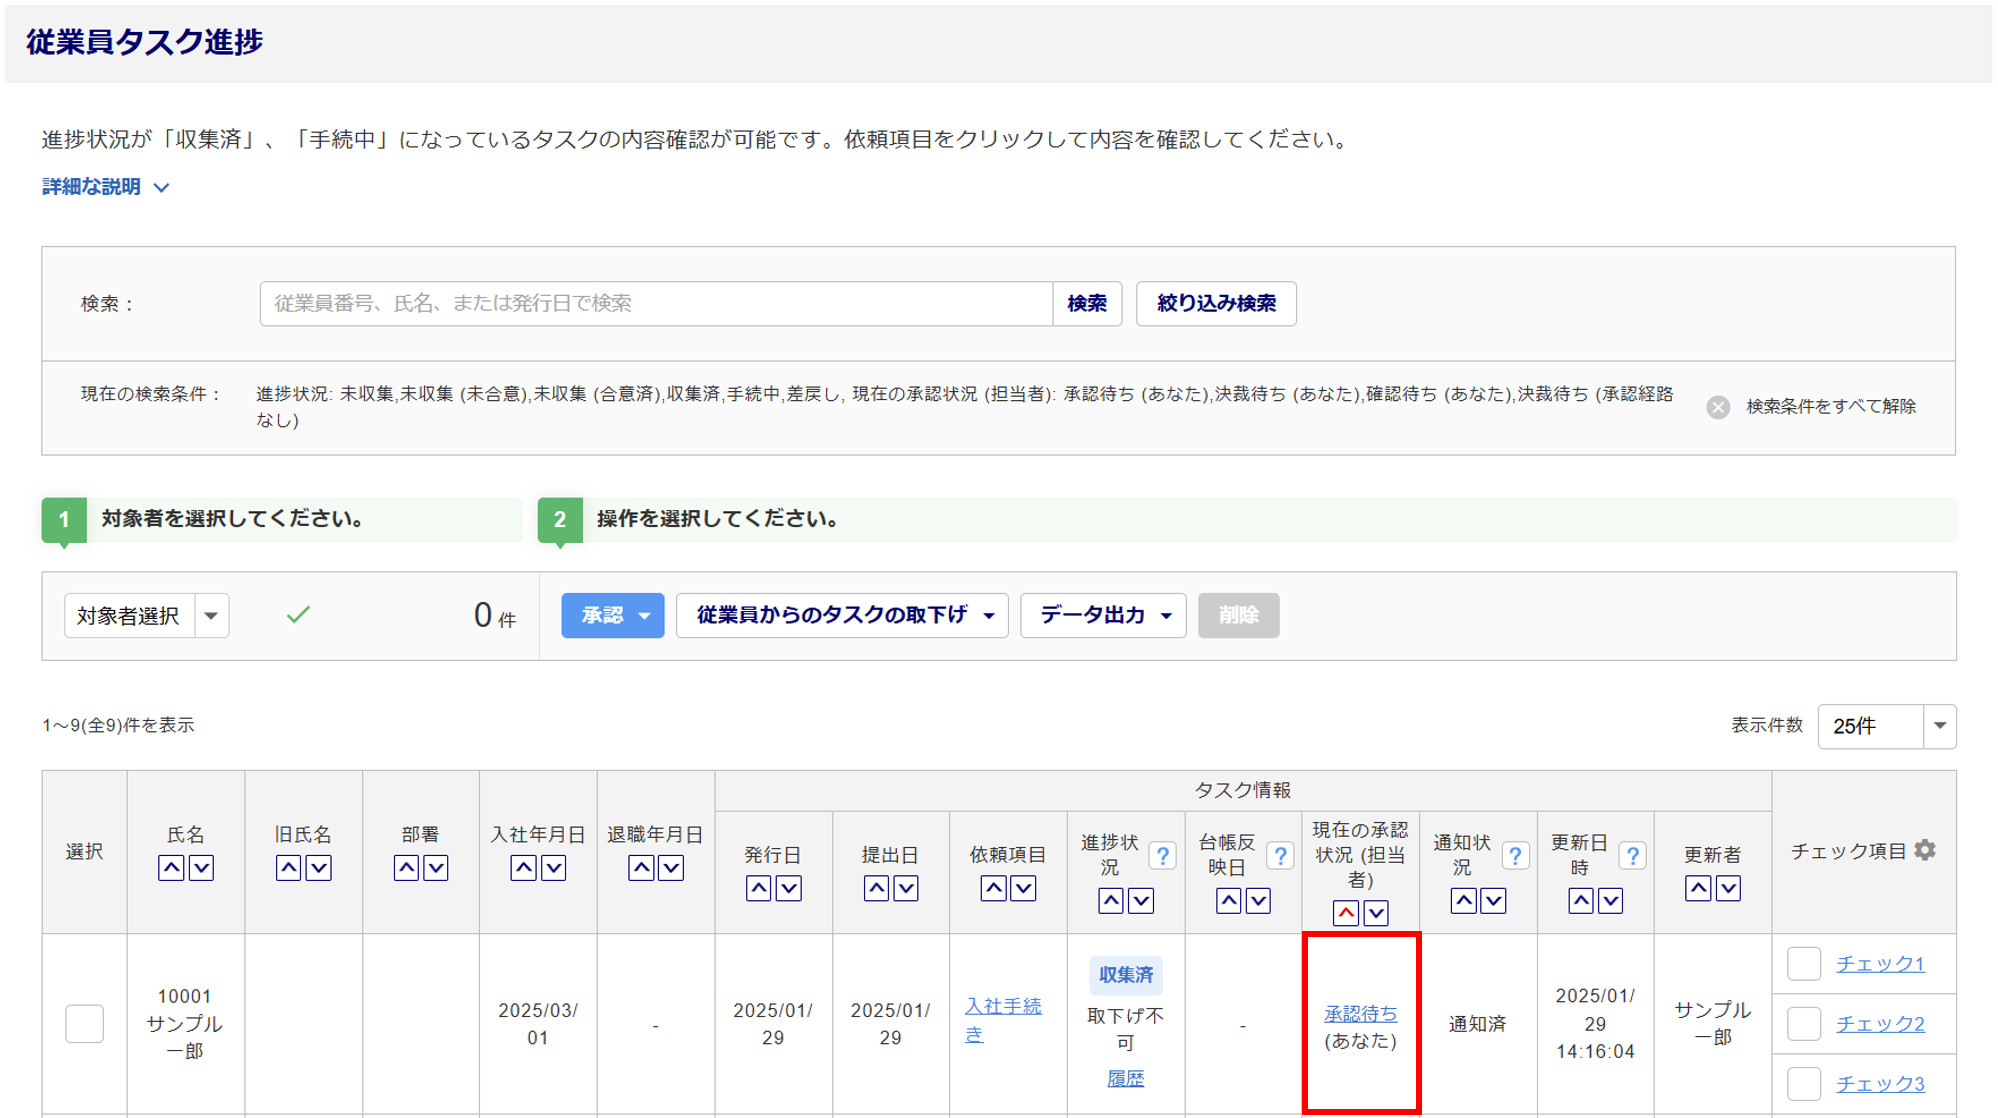Open 履歴 history link
The height and width of the screenshot is (1118, 1998).
click(1126, 1079)
